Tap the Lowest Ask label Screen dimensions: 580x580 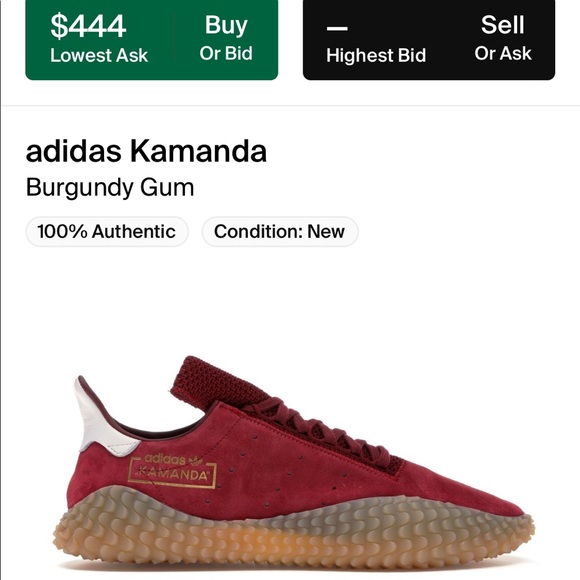pyautogui.click(x=99, y=55)
